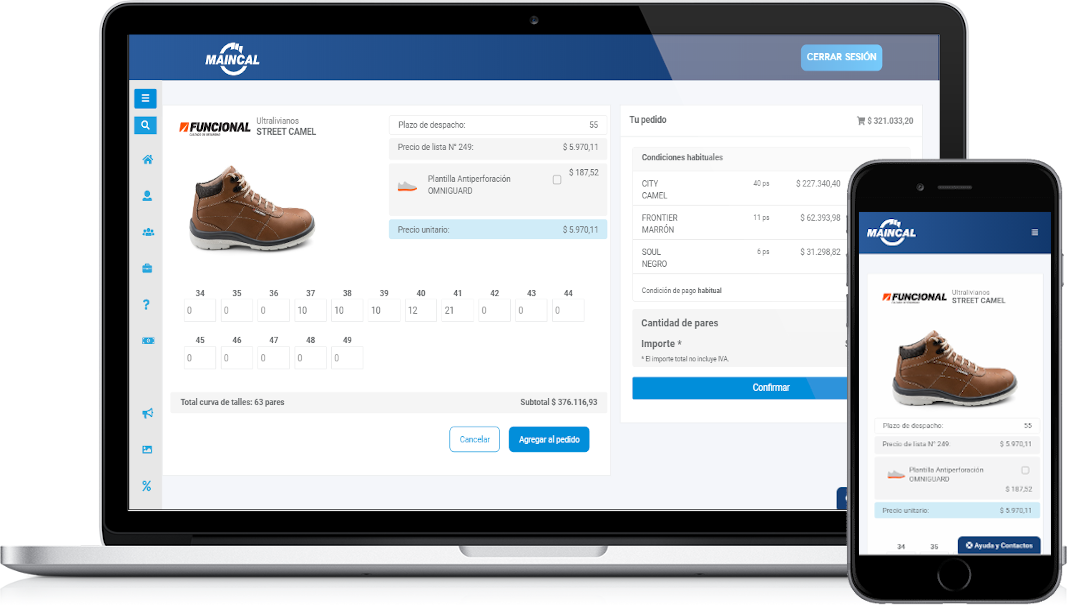
Task: Click the size 40 quantity field
Action: (421, 310)
